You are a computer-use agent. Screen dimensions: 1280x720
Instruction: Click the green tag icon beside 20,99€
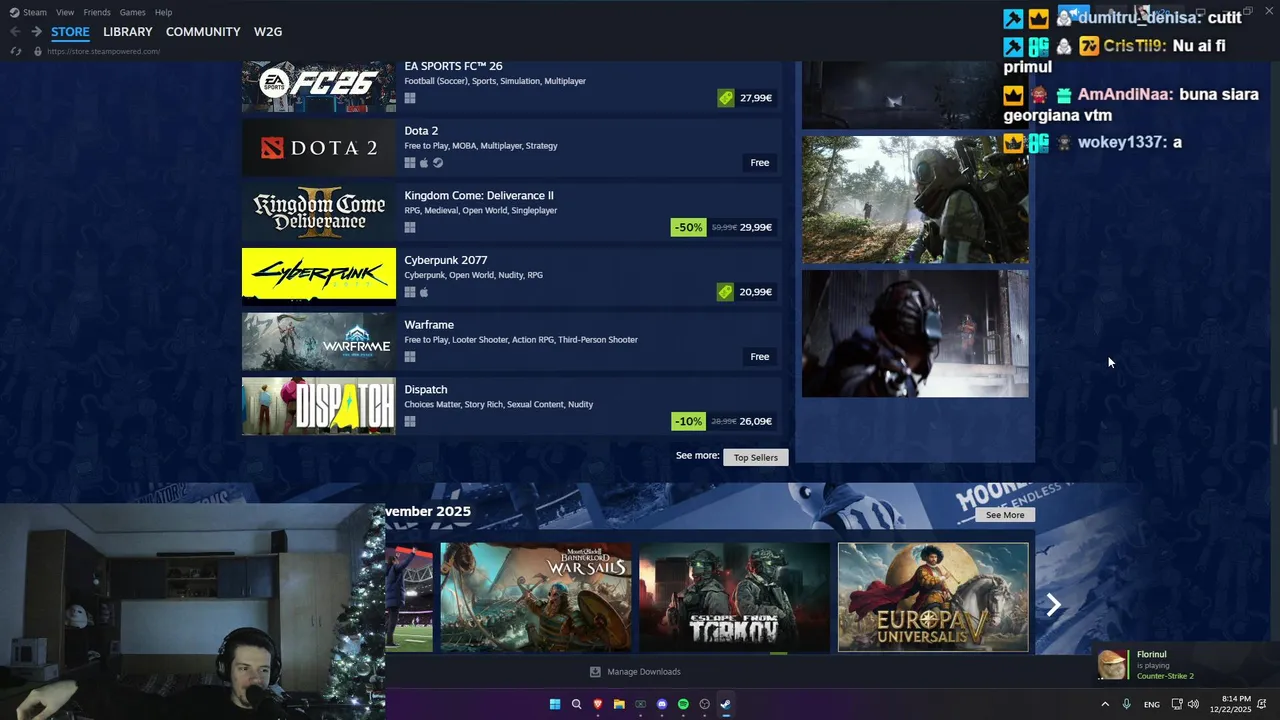pos(726,292)
